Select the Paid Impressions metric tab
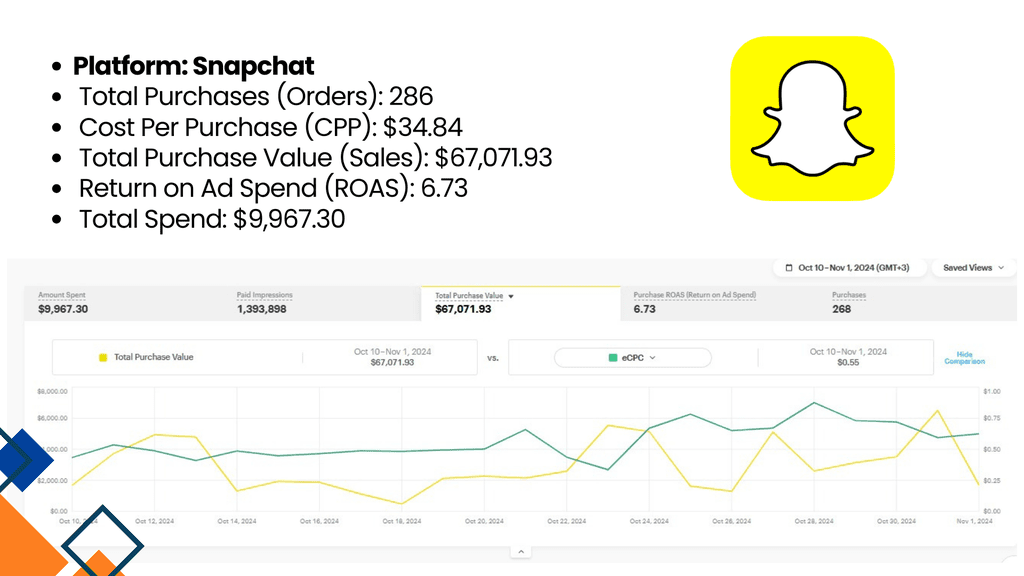 [322, 303]
